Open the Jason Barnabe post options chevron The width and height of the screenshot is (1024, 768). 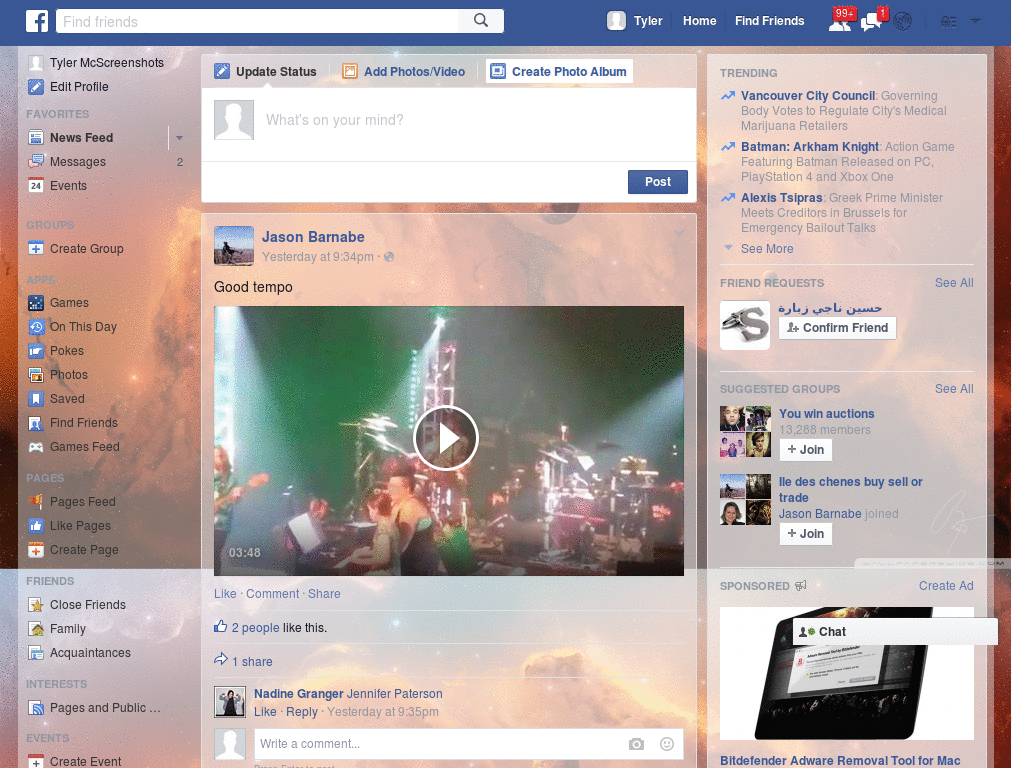[679, 233]
